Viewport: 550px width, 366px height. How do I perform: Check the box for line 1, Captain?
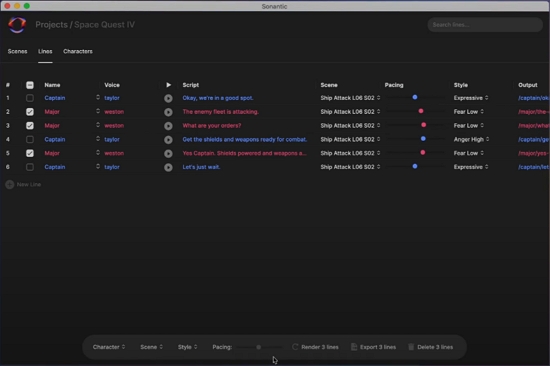[x=30, y=98]
